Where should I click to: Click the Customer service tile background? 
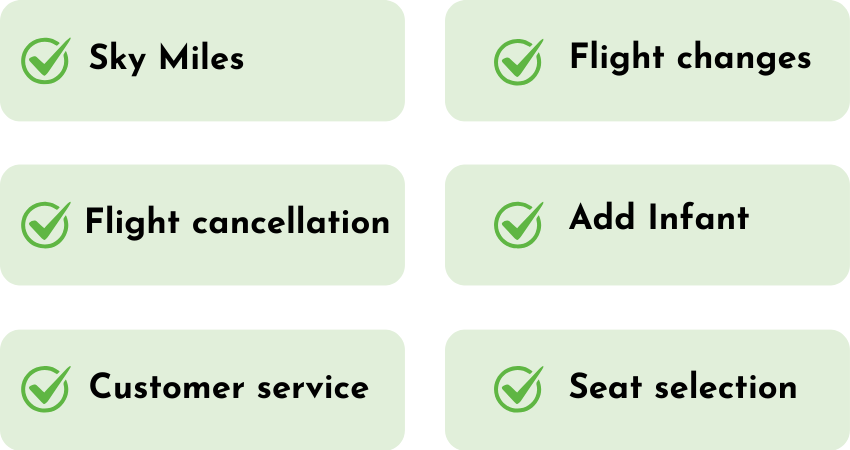(217, 428)
